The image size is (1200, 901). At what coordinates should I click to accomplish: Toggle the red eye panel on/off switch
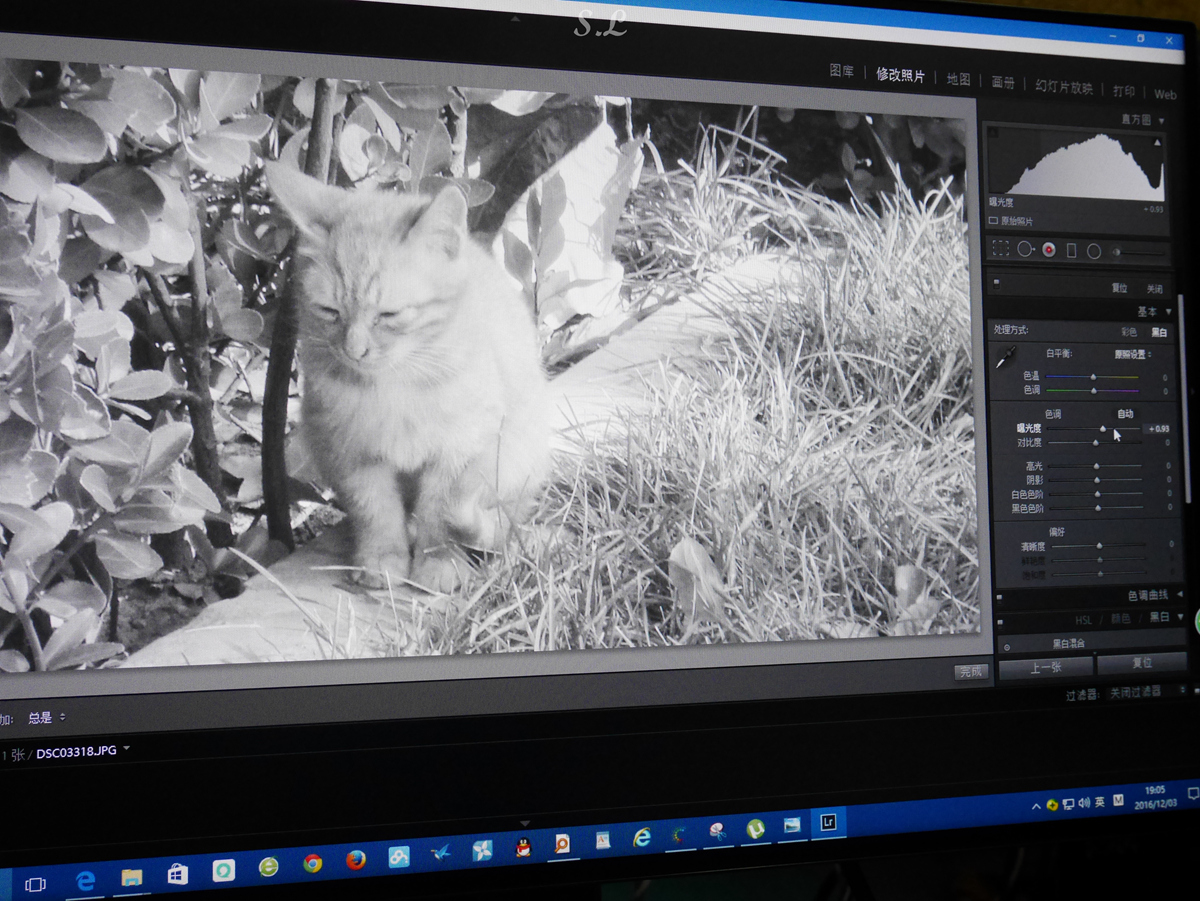[x=997, y=283]
